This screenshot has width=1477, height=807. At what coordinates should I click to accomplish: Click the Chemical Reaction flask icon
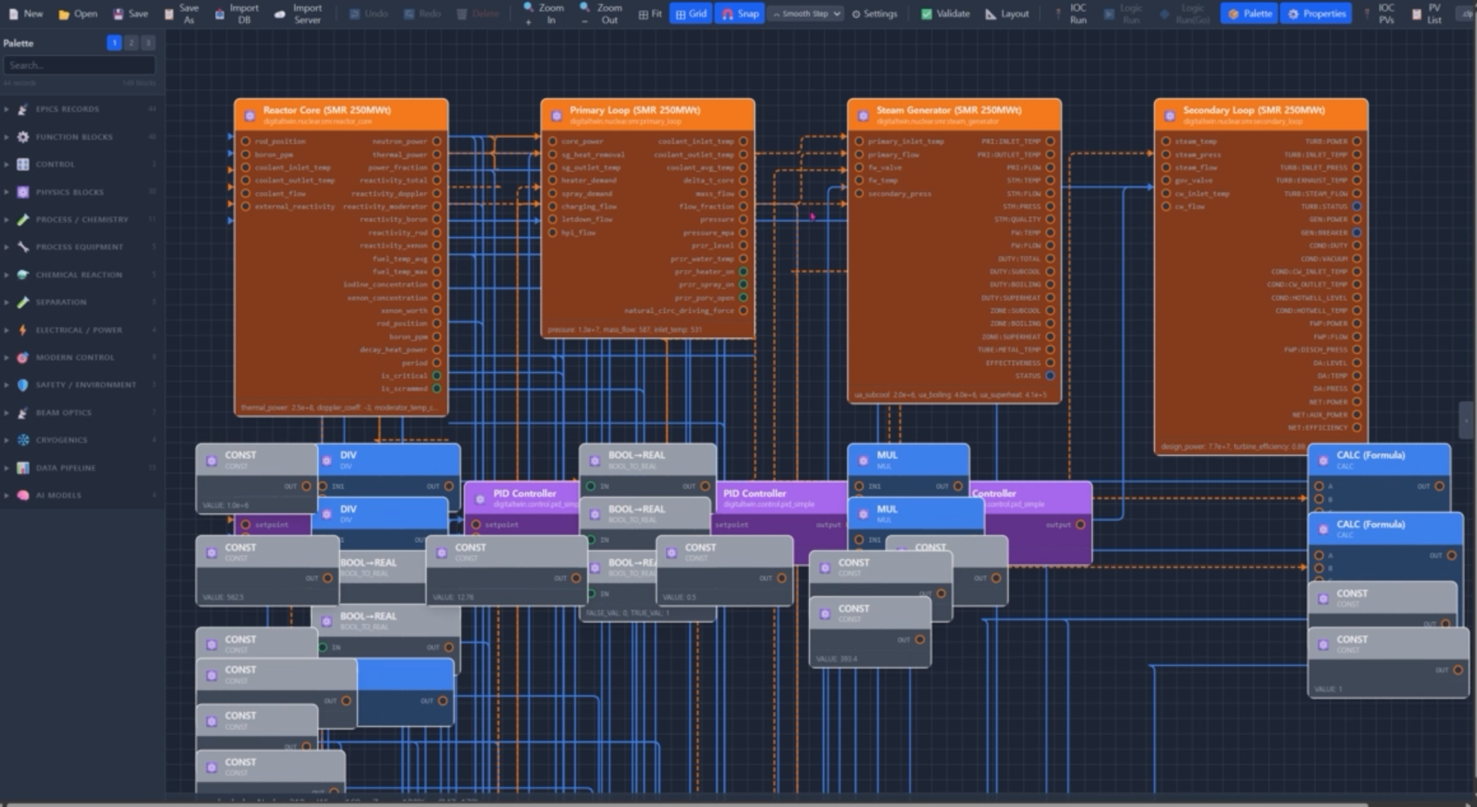click(23, 275)
